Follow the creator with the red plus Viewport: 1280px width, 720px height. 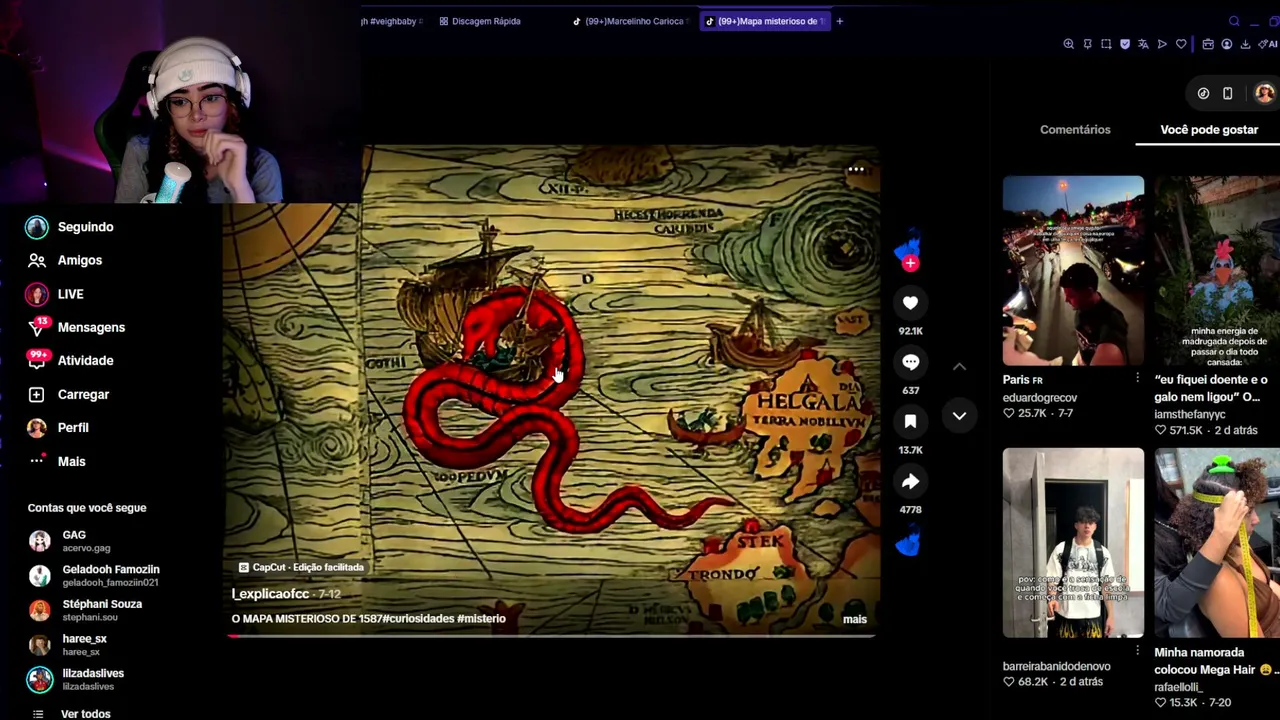[910, 263]
